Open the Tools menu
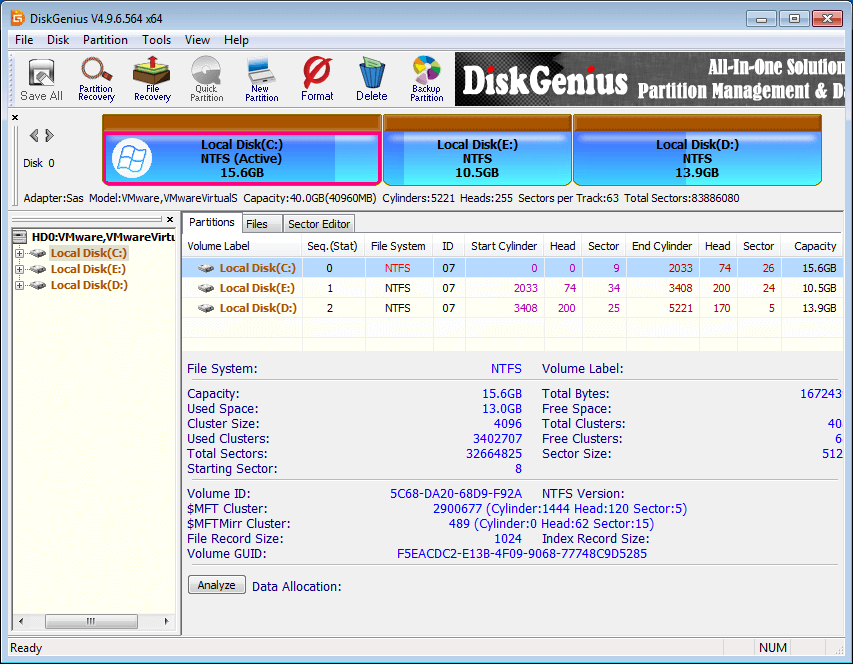Viewport: 853px width, 664px height. (x=157, y=40)
